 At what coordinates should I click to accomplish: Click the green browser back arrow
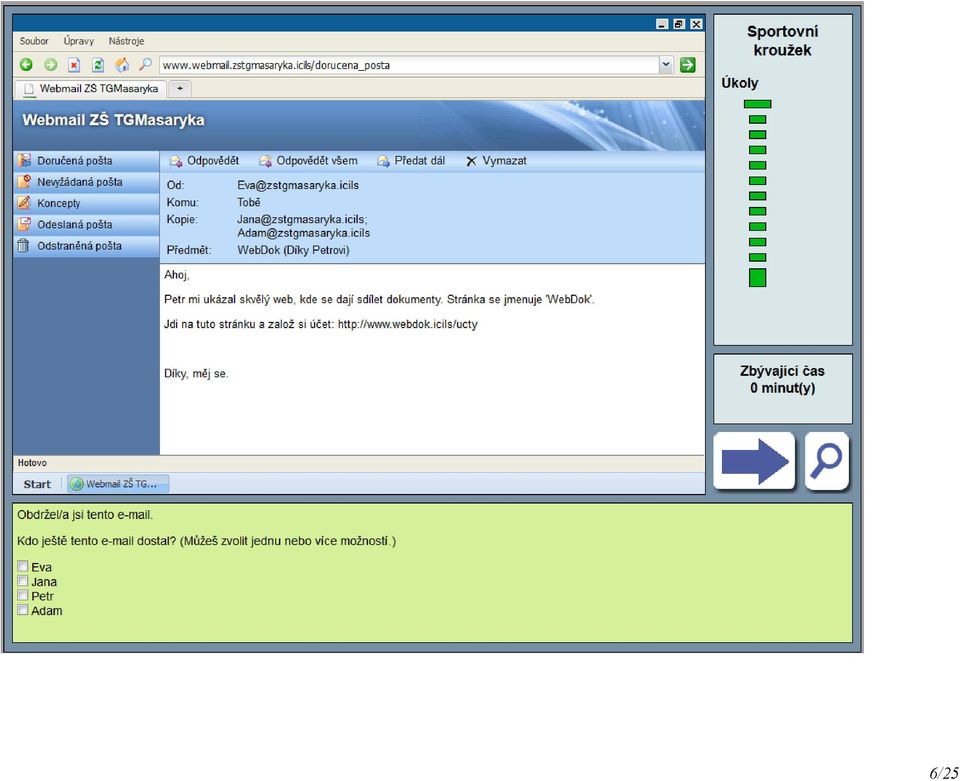pyautogui.click(x=26, y=64)
